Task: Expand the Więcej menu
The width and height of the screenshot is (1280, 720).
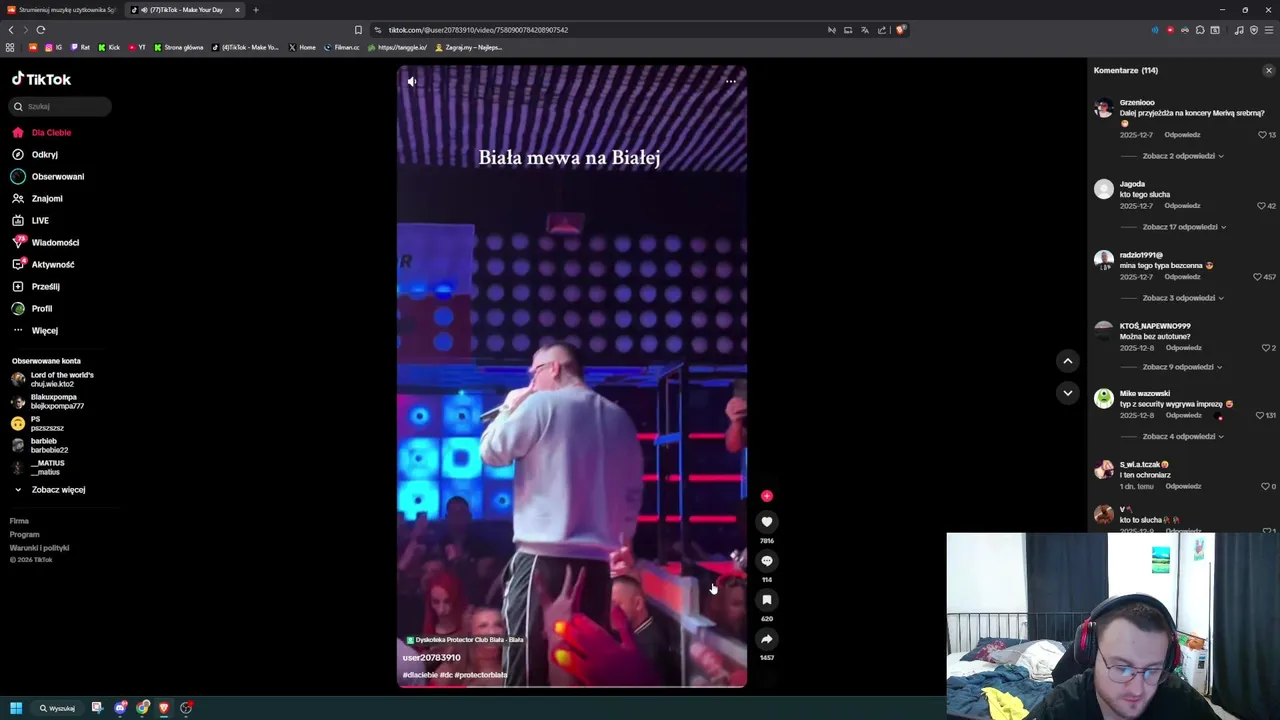Action: (44, 331)
